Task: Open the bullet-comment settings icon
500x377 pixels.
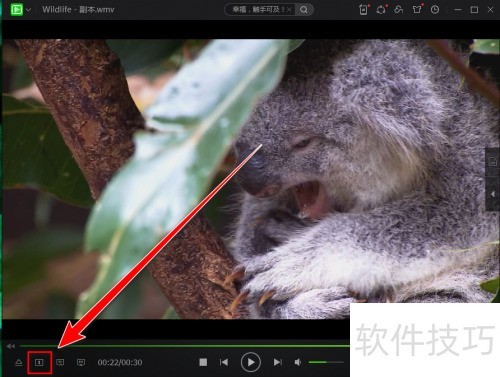Action: click(81, 362)
